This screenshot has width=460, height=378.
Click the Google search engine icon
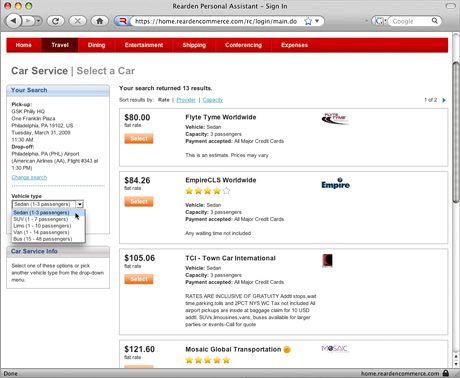click(378, 21)
